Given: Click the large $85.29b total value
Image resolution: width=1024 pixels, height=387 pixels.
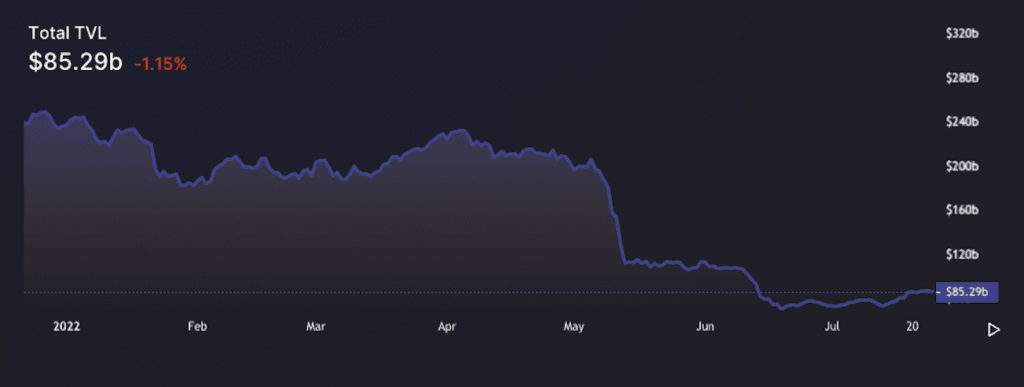Looking at the screenshot, I should click(75, 62).
